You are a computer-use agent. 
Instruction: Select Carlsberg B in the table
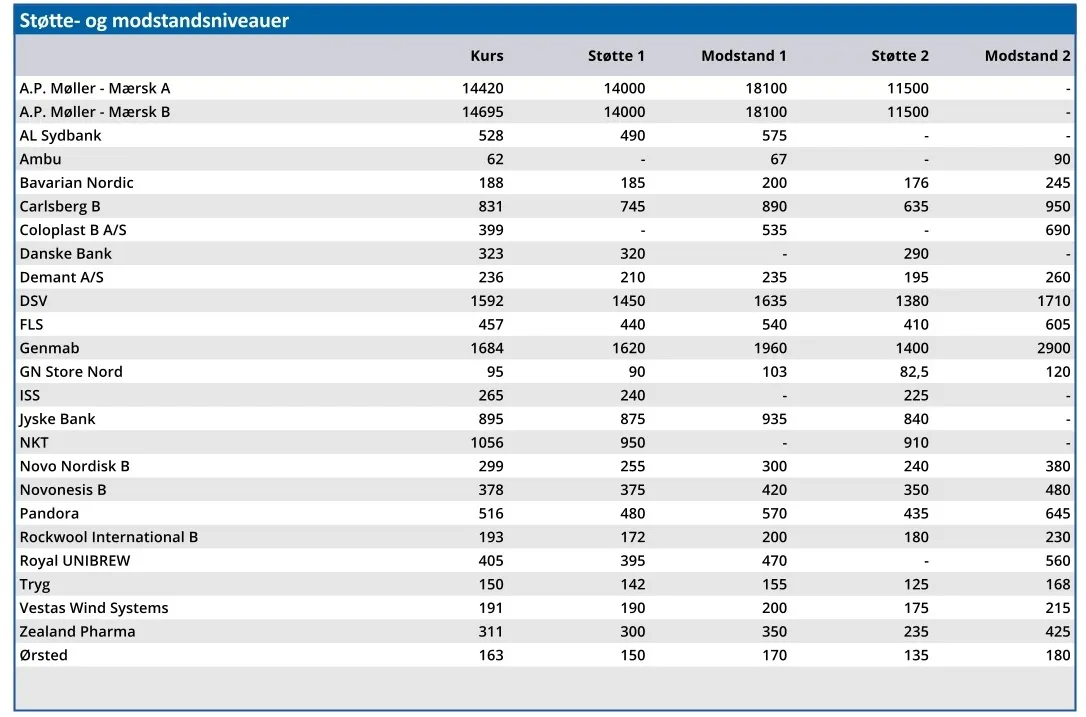point(60,206)
